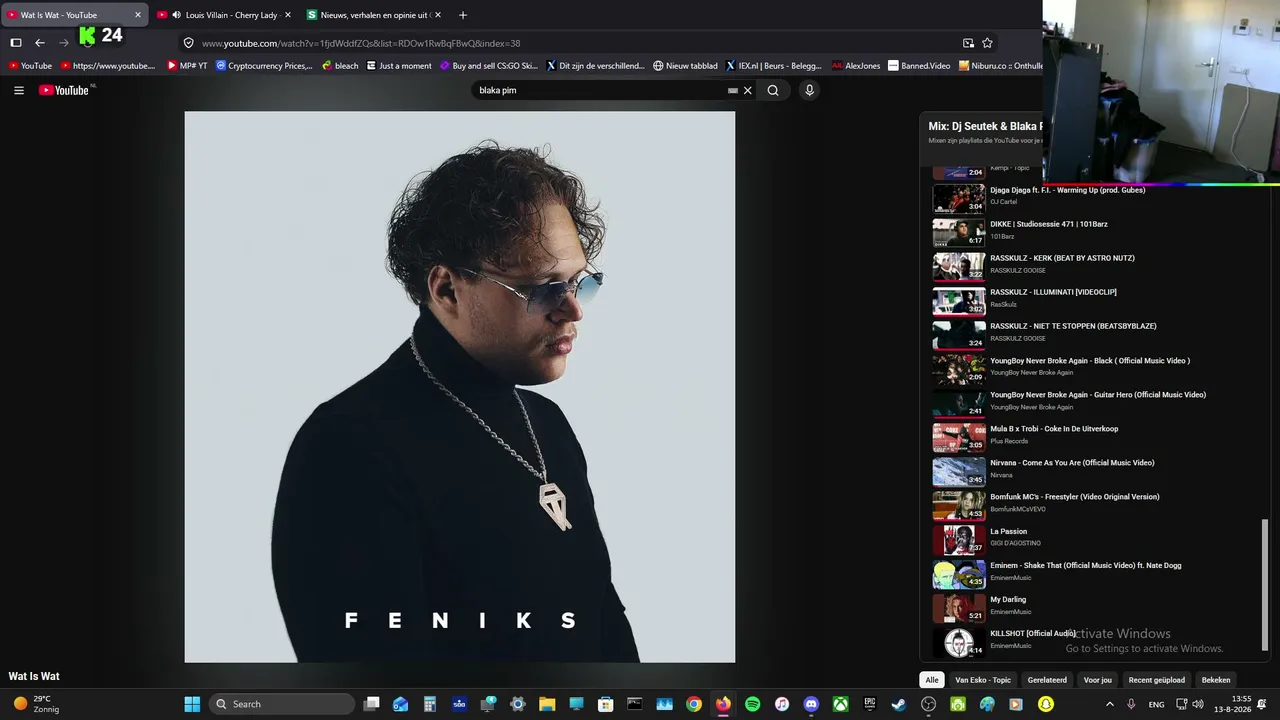Open the Banned.Video bookmark
Screen dimensions: 1280x720
tap(919, 66)
